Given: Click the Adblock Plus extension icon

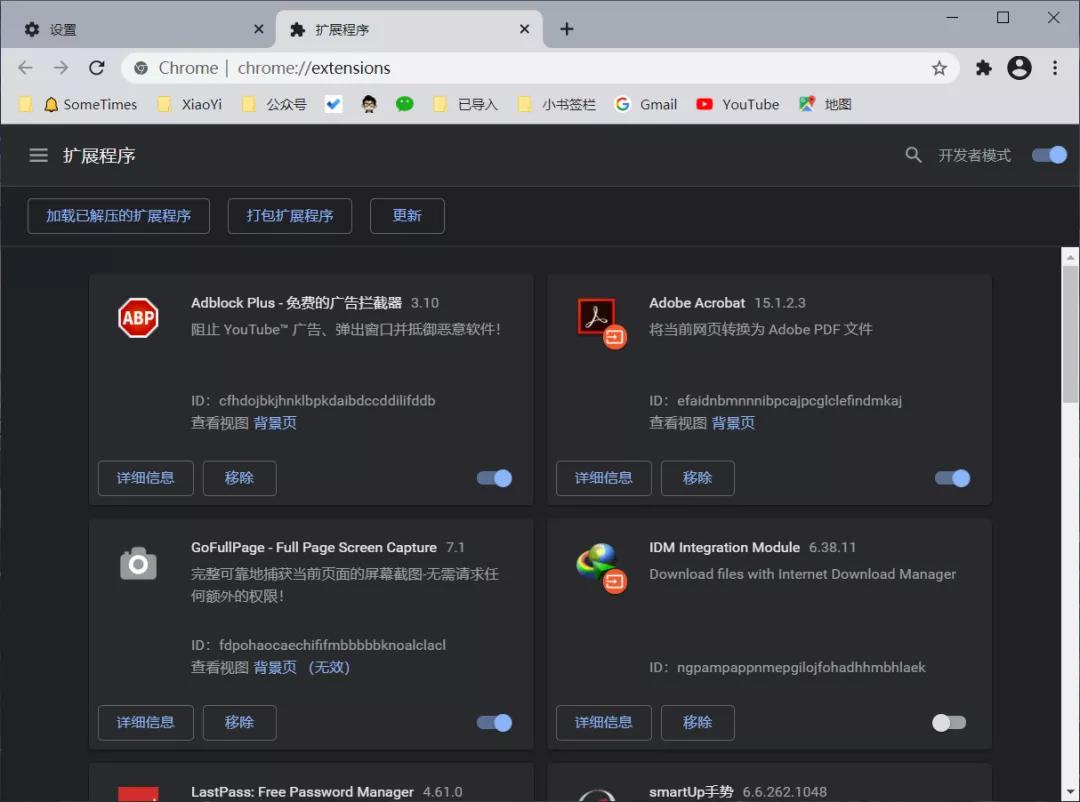Looking at the screenshot, I should pyautogui.click(x=138, y=317).
